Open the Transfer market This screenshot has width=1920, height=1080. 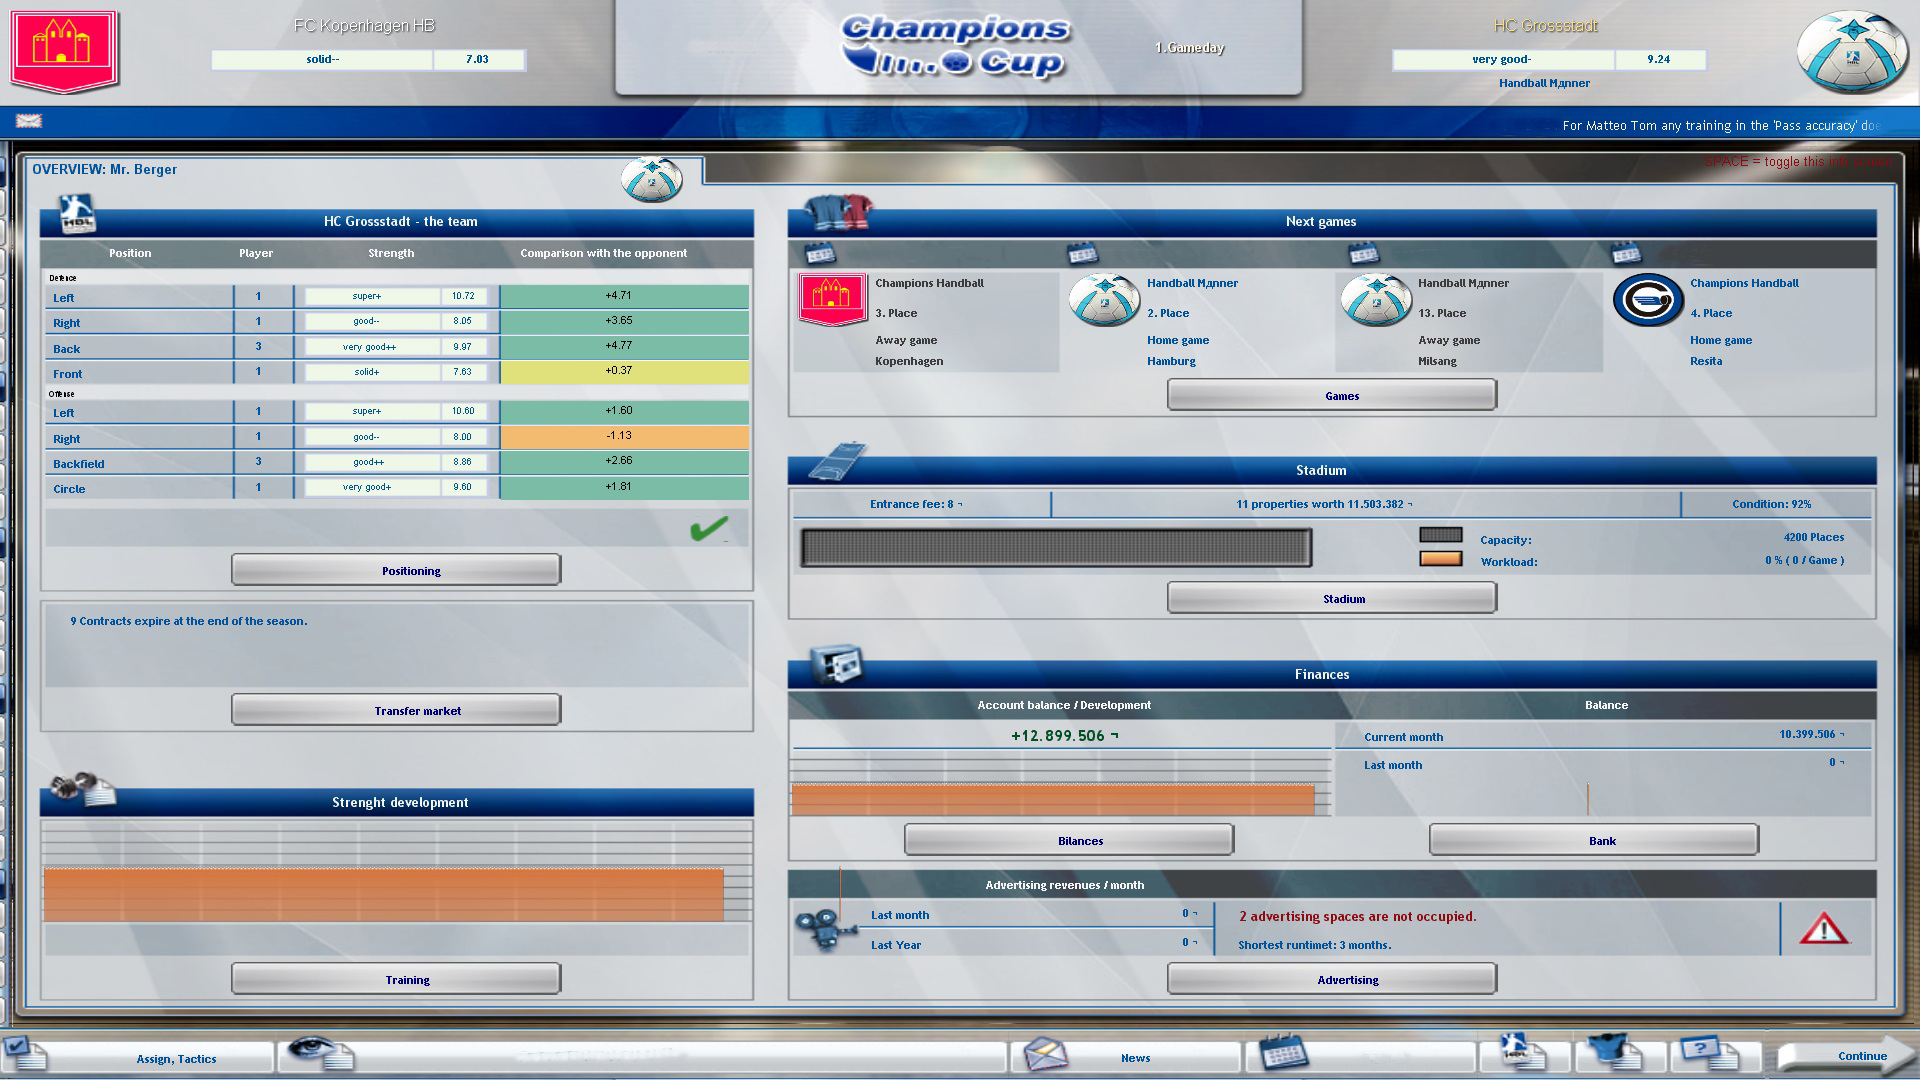[395, 709]
